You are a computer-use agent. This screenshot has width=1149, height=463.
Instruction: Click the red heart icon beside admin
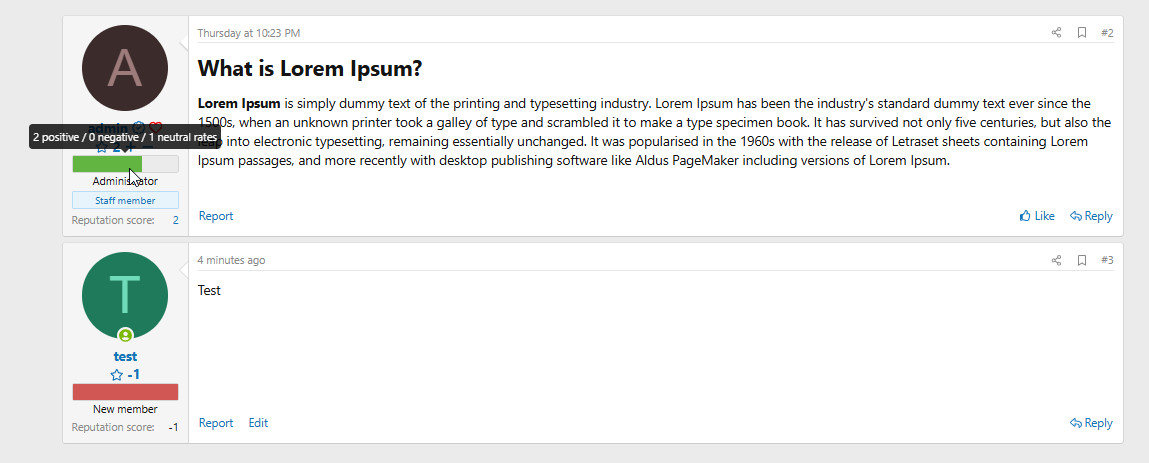[155, 127]
